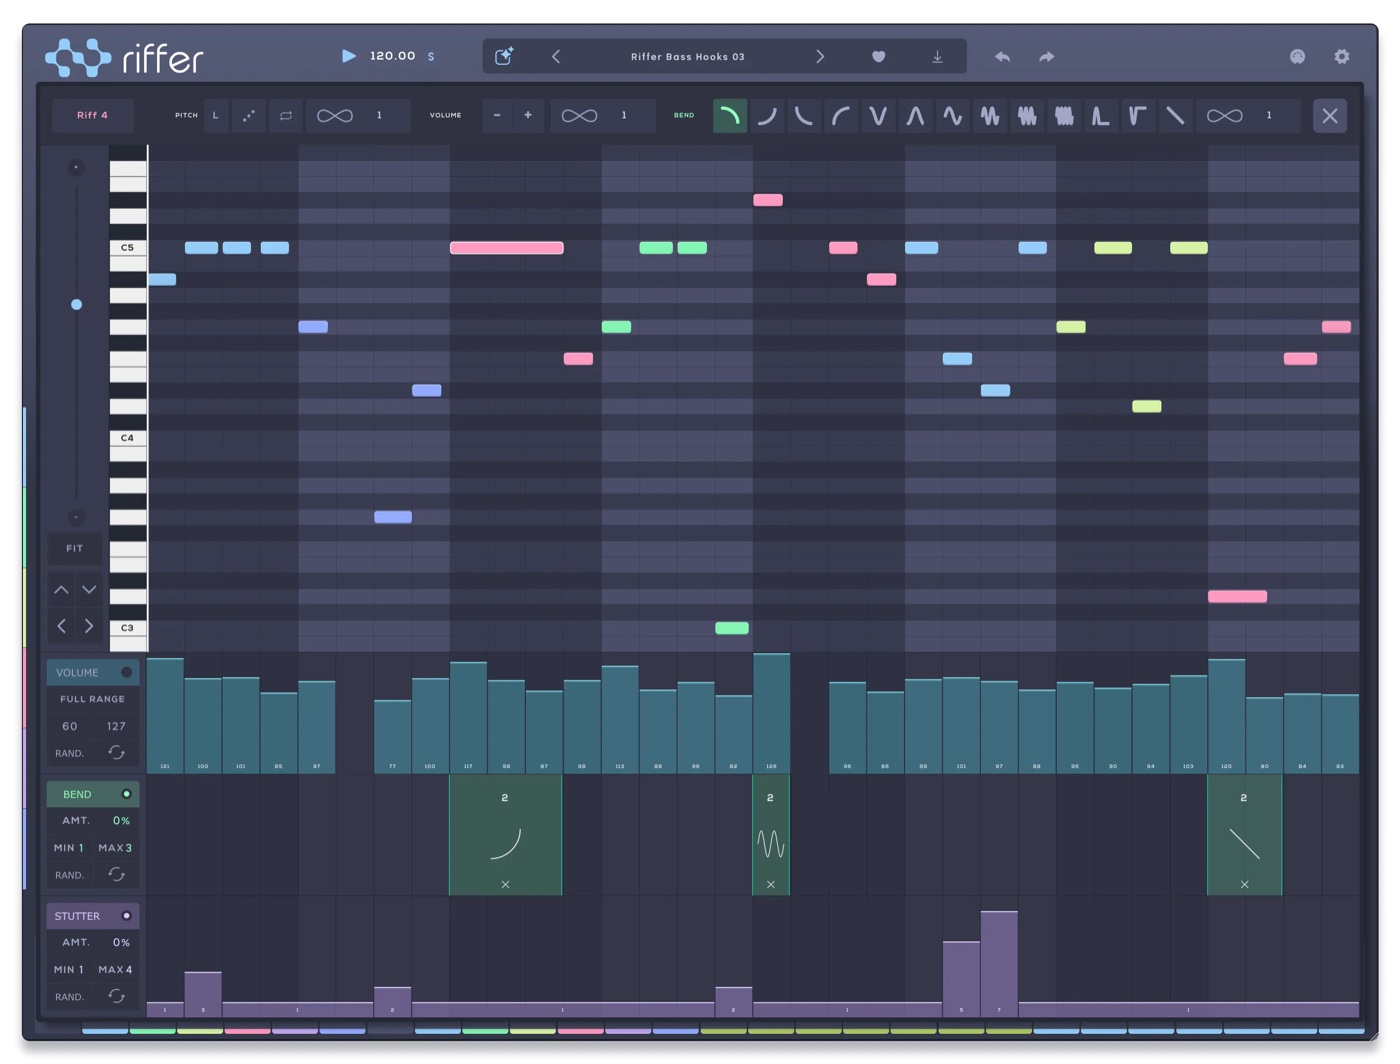
Task: Randomize volume with the RAND refresh icon
Action: pyautogui.click(x=116, y=752)
